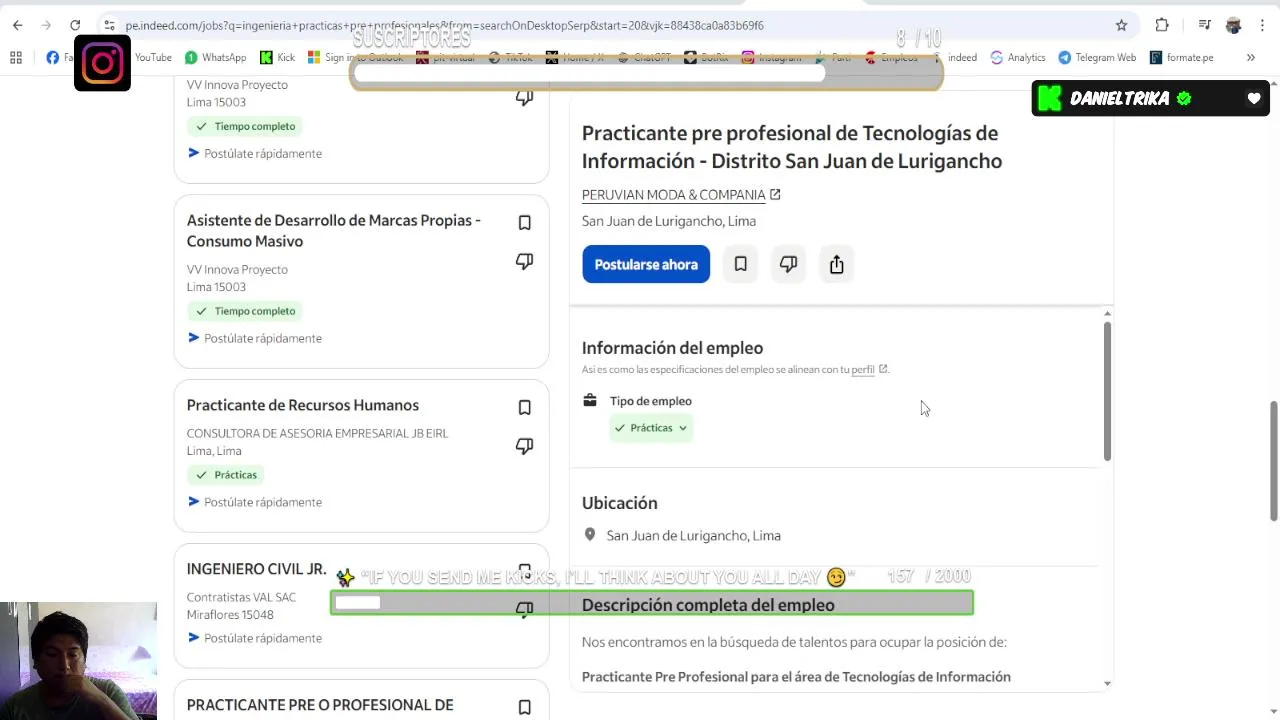1280x720 pixels.
Task: Mark Practicante de Recursos Humanos as not interested
Action: [x=524, y=446]
